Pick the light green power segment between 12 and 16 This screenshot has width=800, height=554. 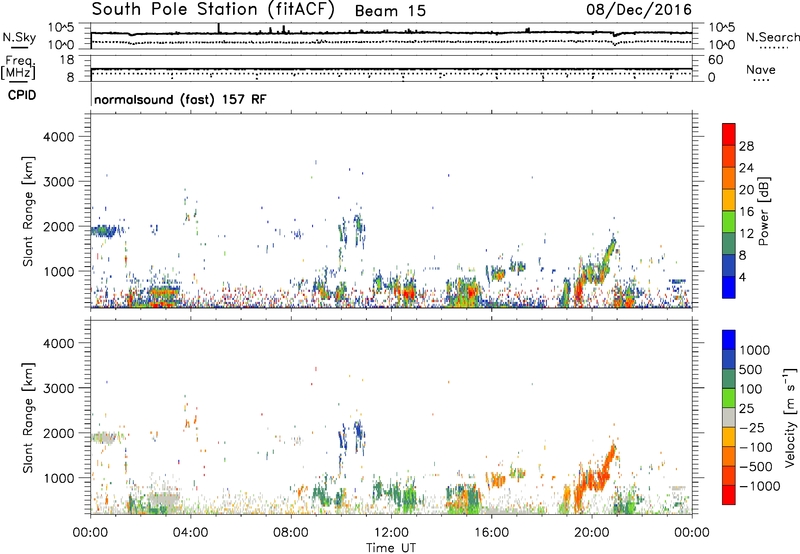(x=729, y=222)
